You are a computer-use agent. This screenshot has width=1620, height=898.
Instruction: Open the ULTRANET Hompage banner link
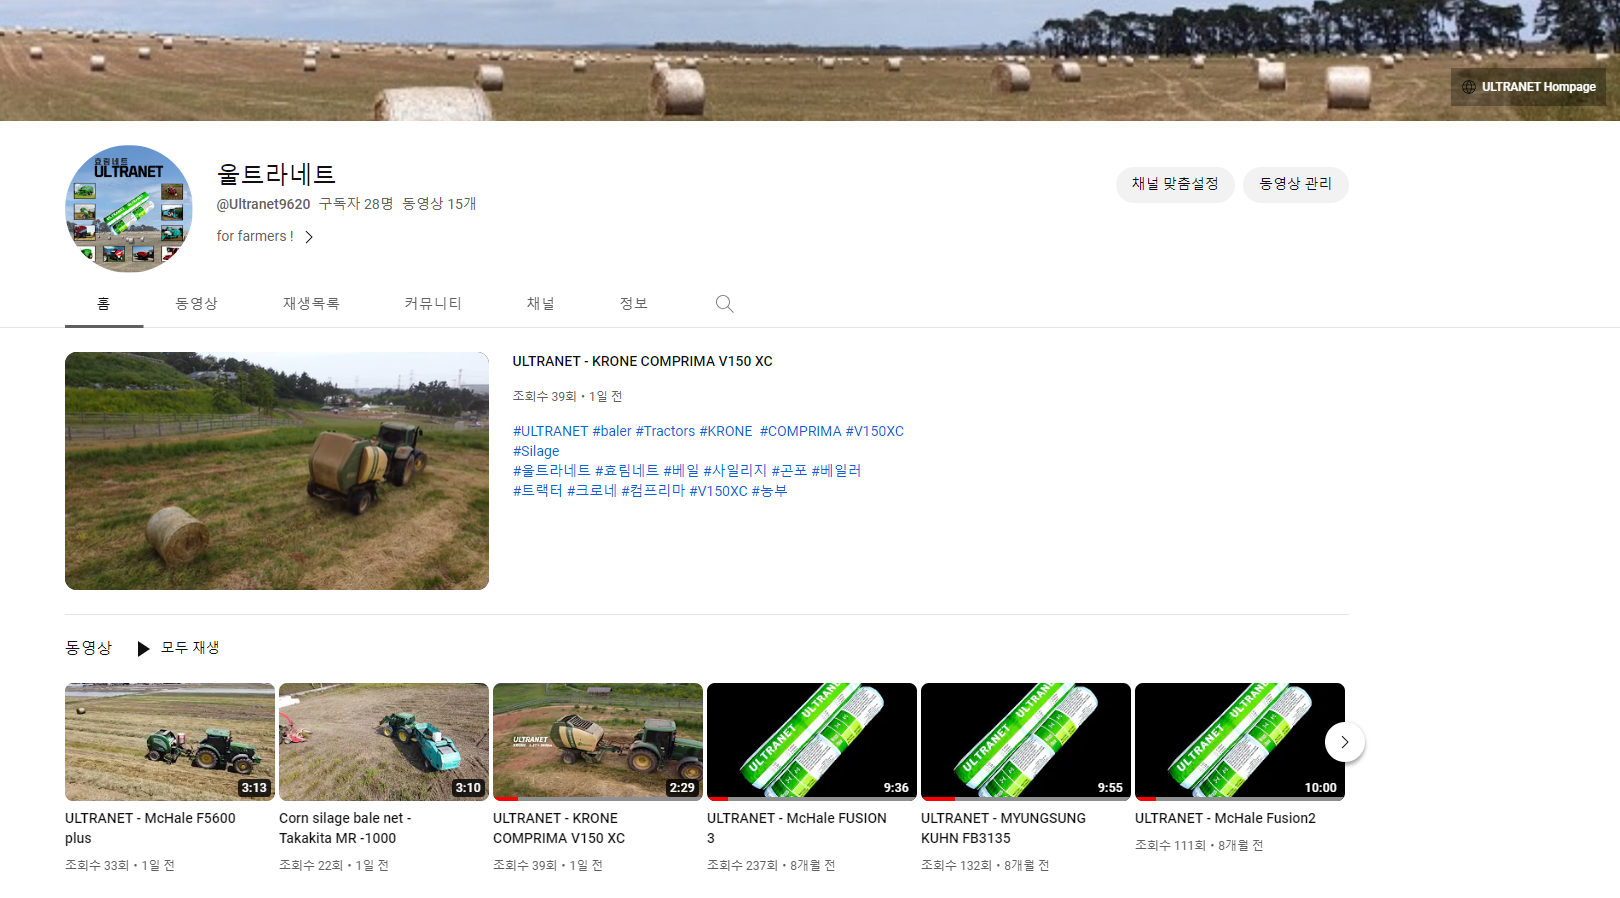(1529, 87)
